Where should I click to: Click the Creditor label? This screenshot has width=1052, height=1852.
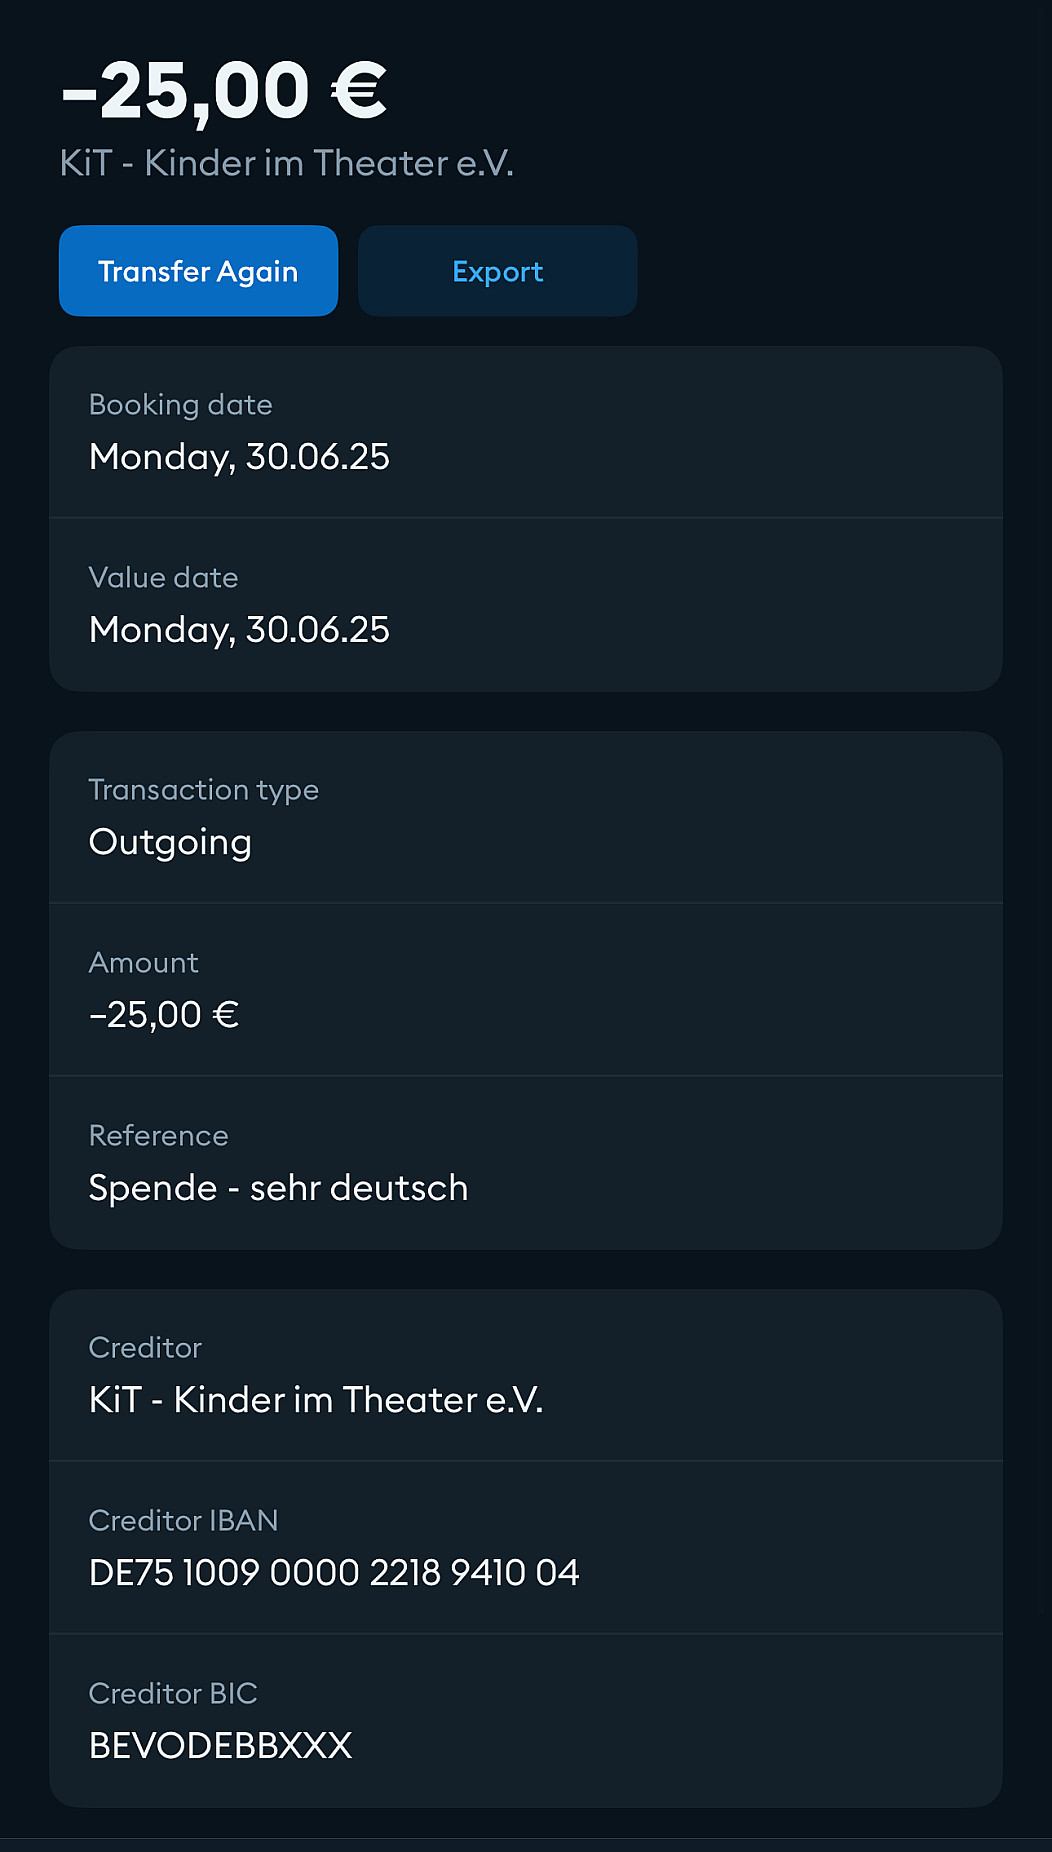pyautogui.click(x=145, y=1348)
